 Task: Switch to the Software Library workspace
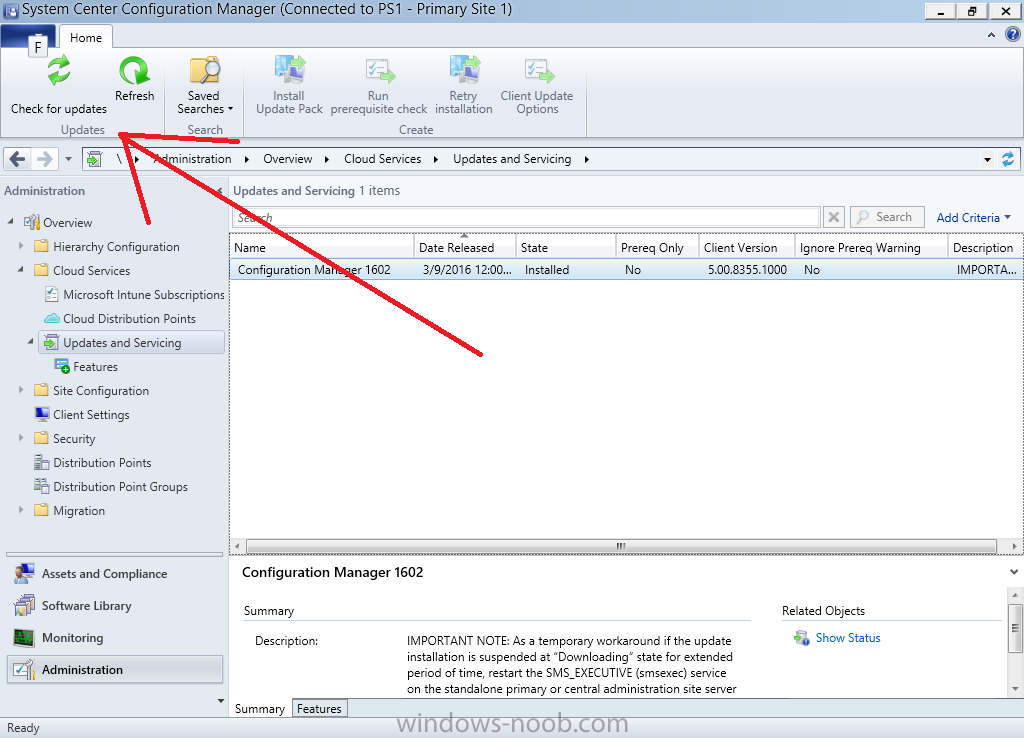pyautogui.click(x=115, y=606)
